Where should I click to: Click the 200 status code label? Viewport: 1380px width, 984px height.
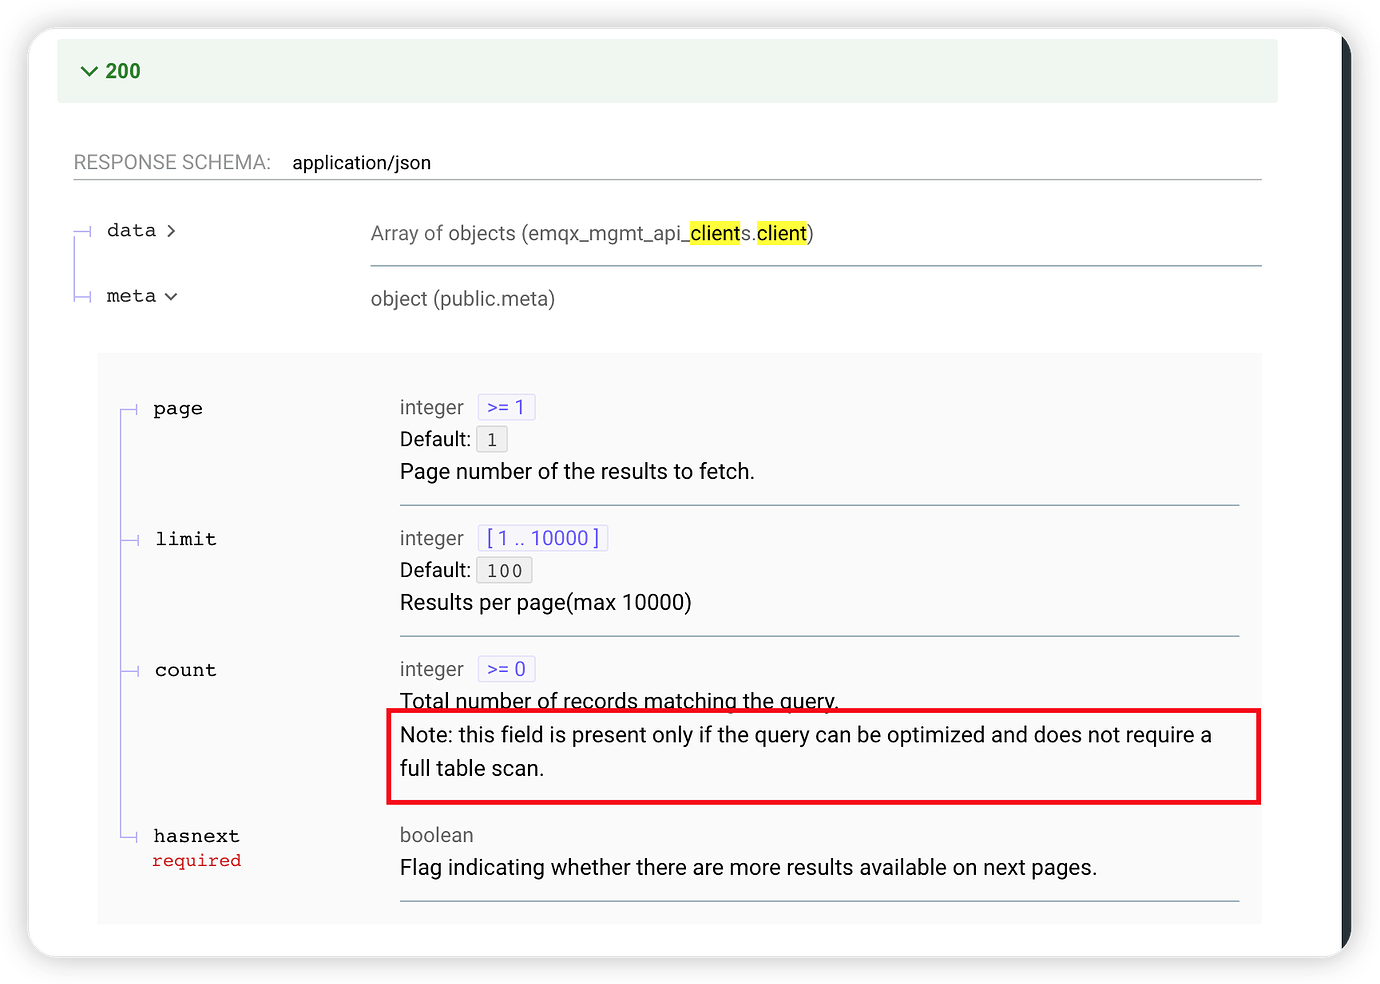(123, 72)
